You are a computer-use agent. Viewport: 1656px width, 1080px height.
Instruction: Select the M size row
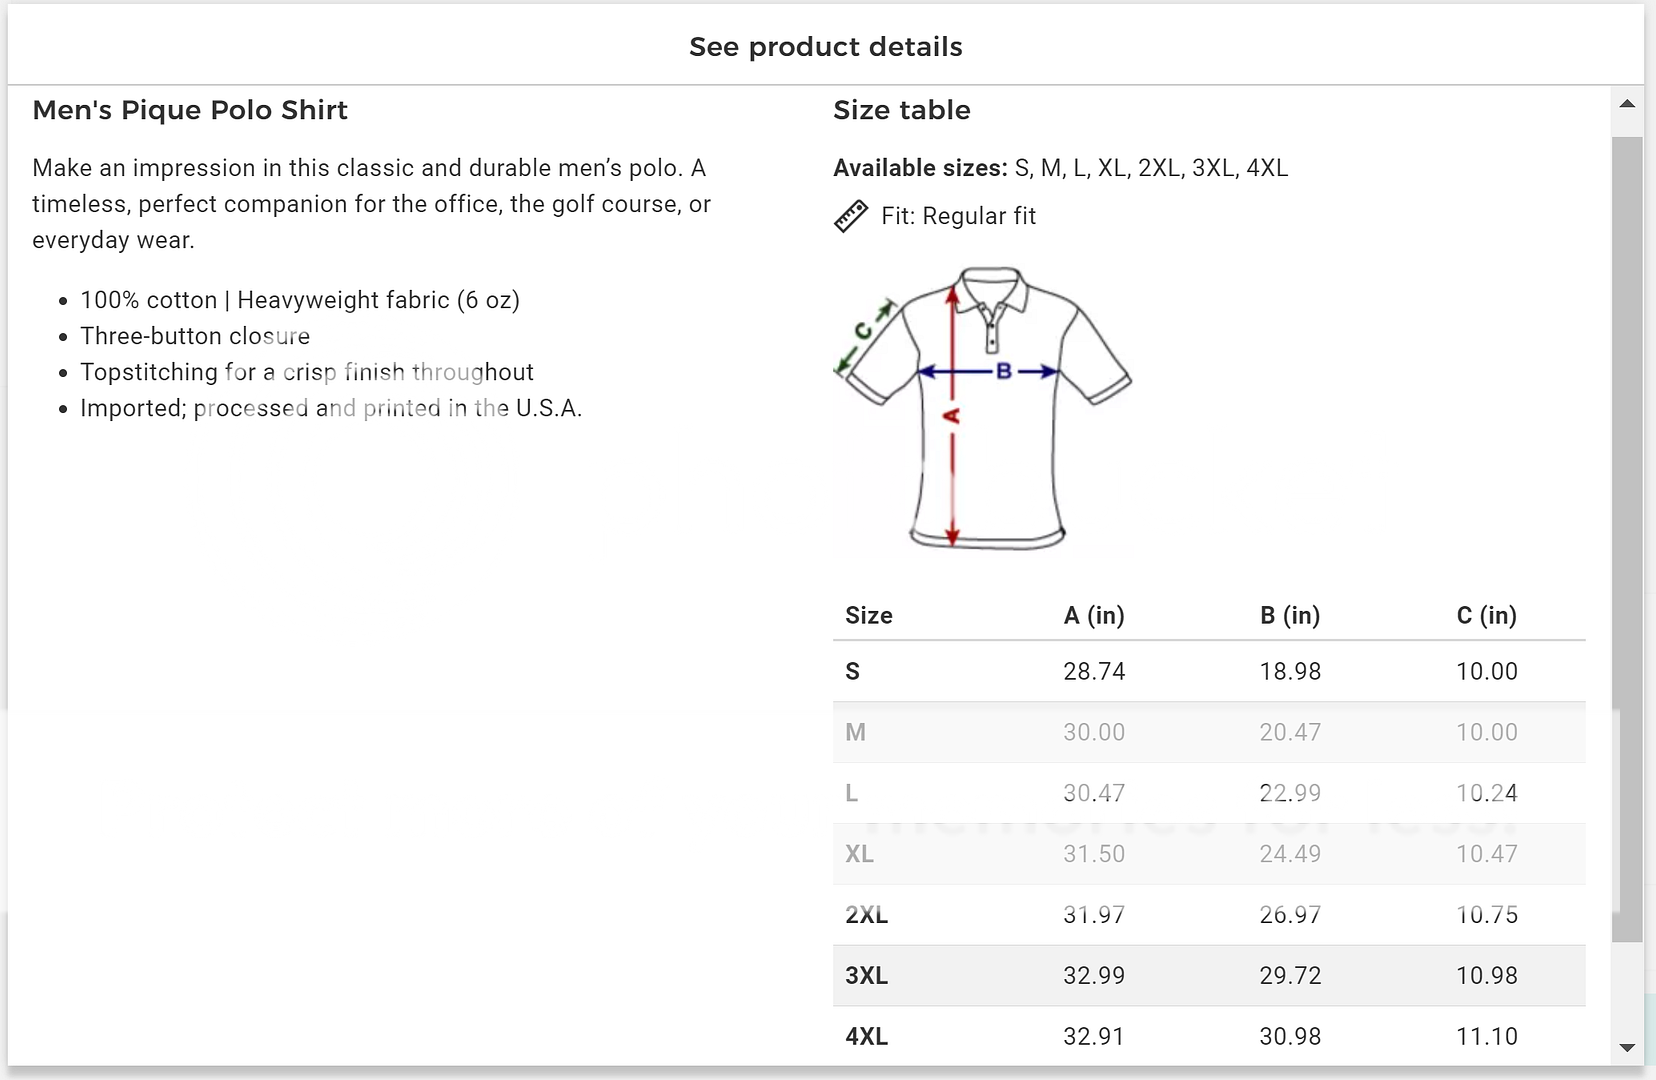1208,733
